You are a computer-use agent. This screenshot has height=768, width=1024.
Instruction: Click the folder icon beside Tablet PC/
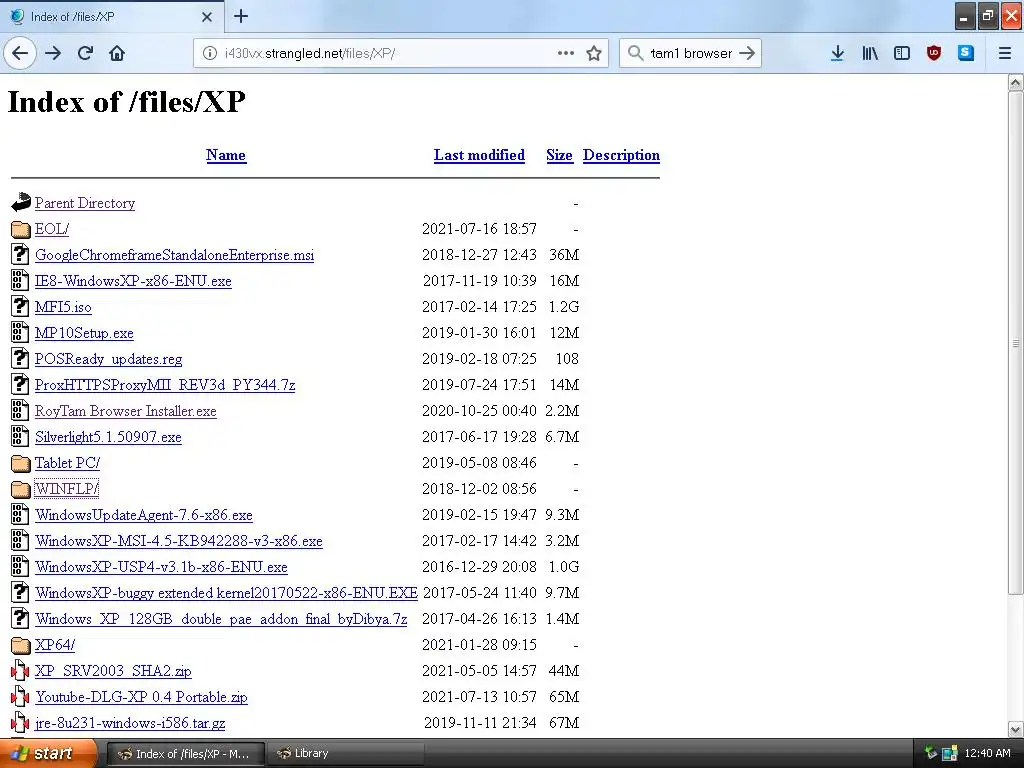(x=20, y=463)
